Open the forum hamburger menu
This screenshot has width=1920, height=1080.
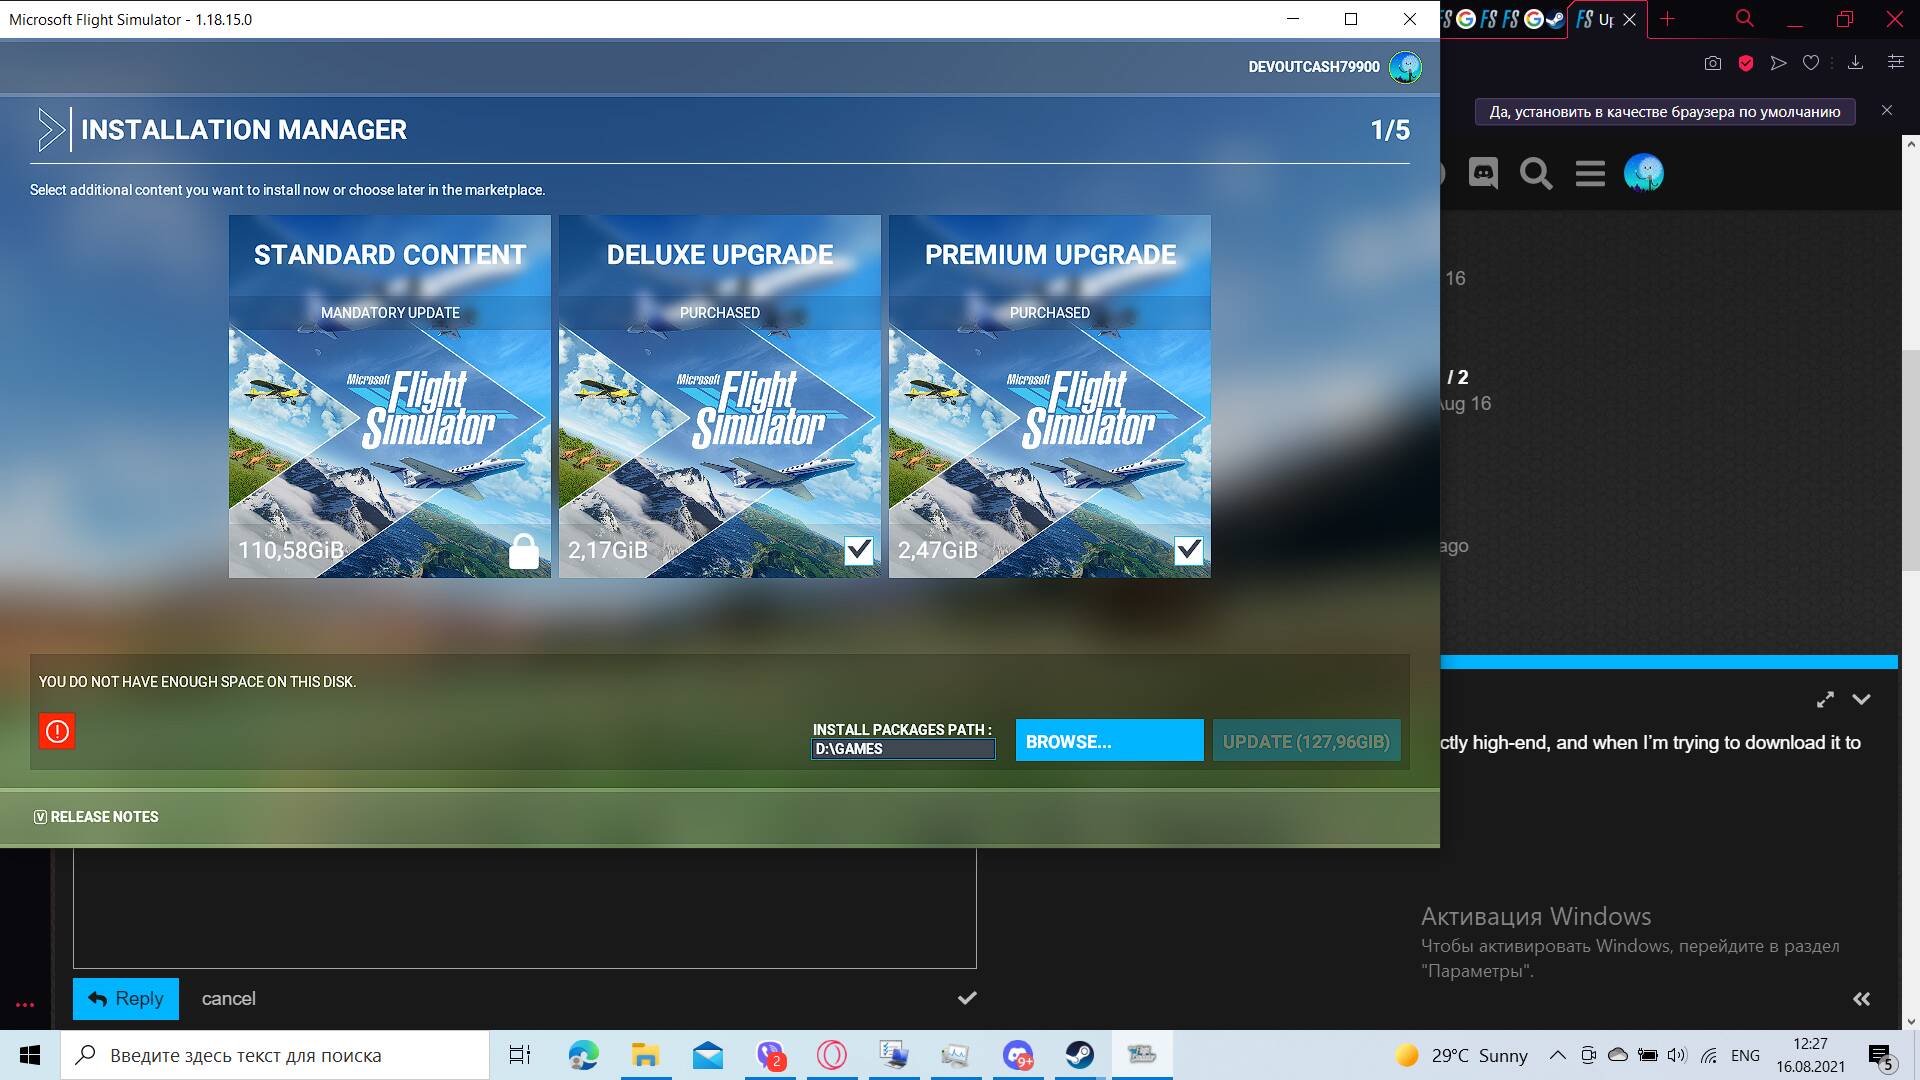1590,174
